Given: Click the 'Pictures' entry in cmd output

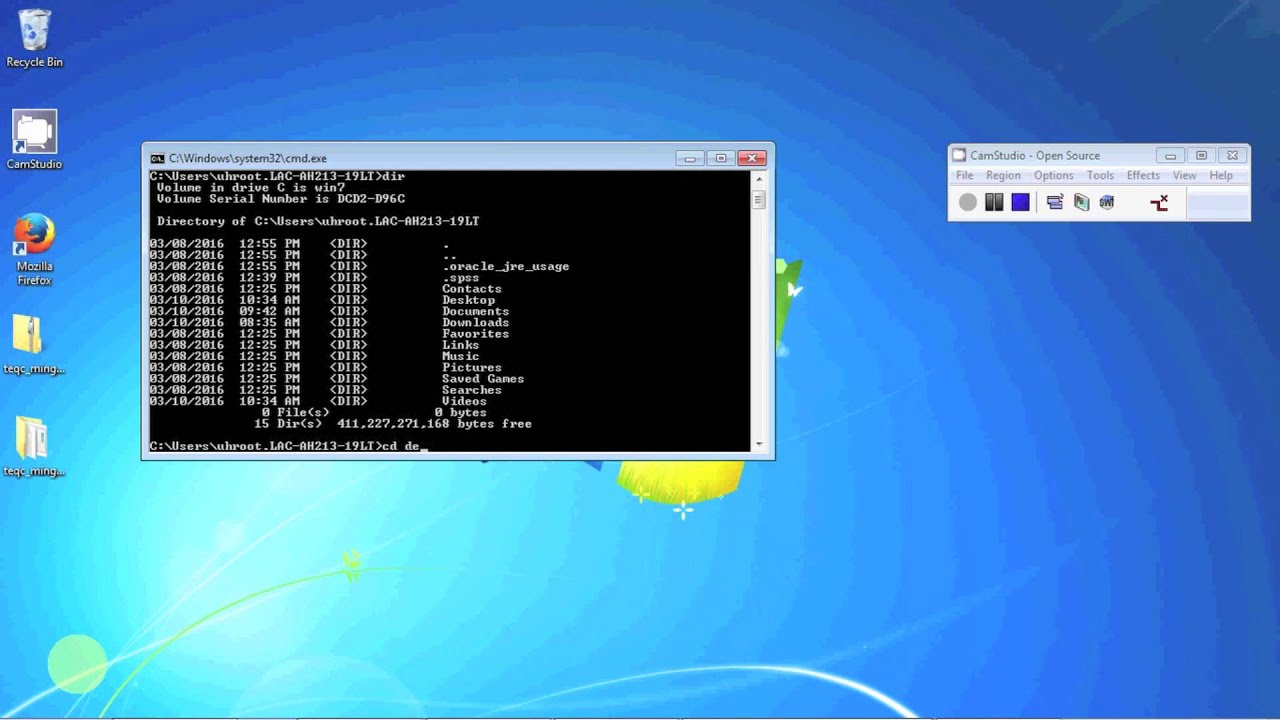Looking at the screenshot, I should coord(472,368).
